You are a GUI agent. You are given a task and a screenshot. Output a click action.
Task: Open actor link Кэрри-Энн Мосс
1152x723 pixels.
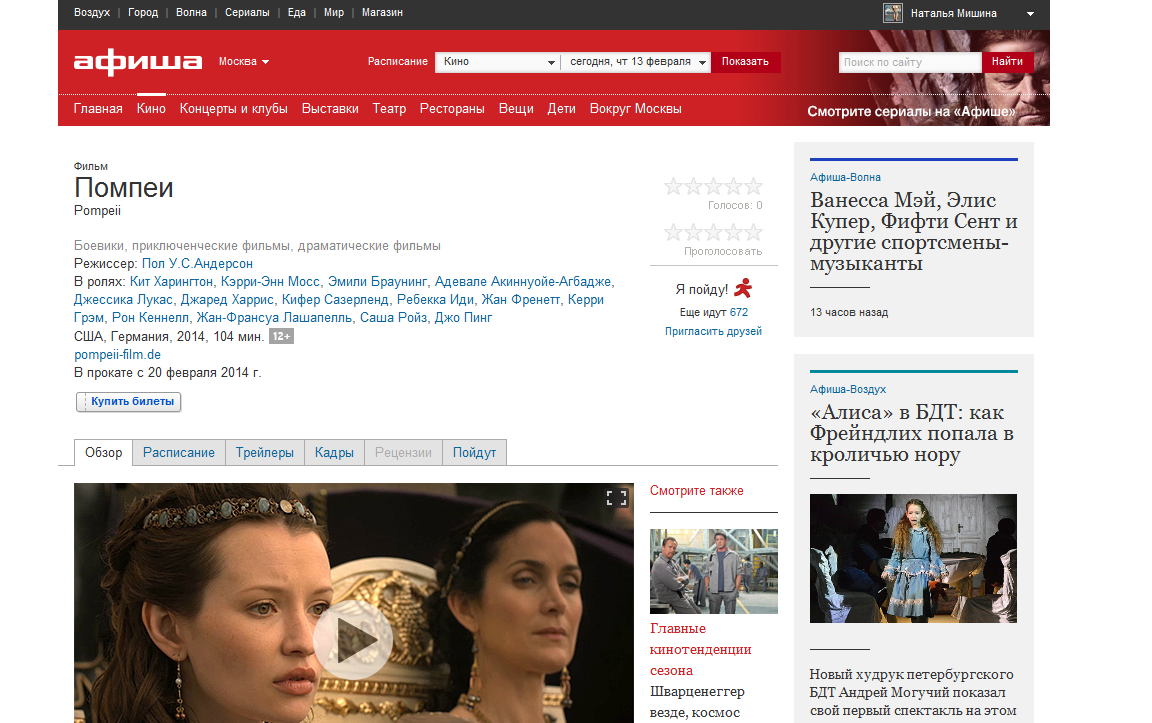point(270,281)
